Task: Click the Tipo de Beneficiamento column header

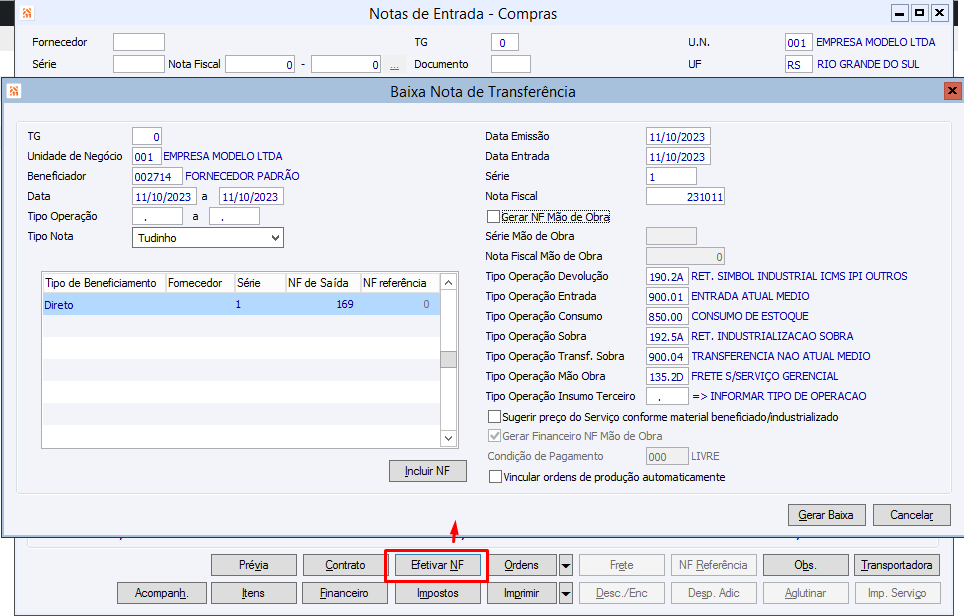Action: (x=103, y=283)
